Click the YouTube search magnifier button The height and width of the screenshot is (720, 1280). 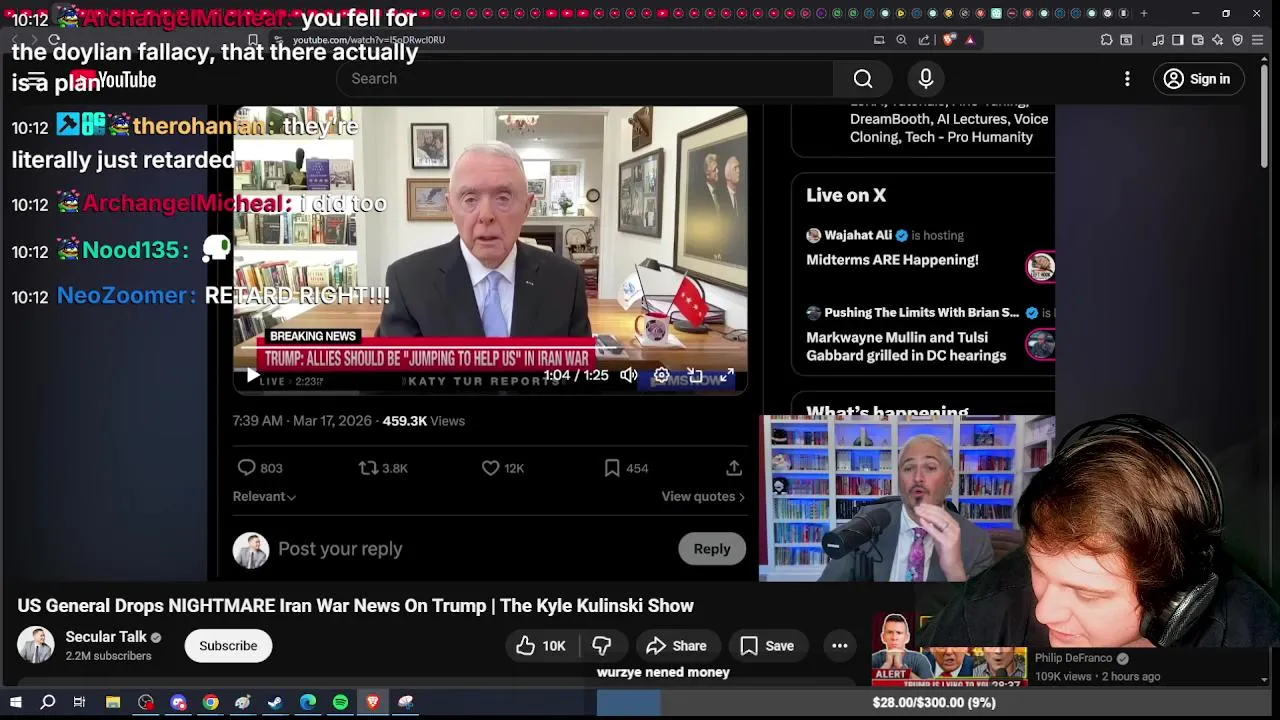863,79
